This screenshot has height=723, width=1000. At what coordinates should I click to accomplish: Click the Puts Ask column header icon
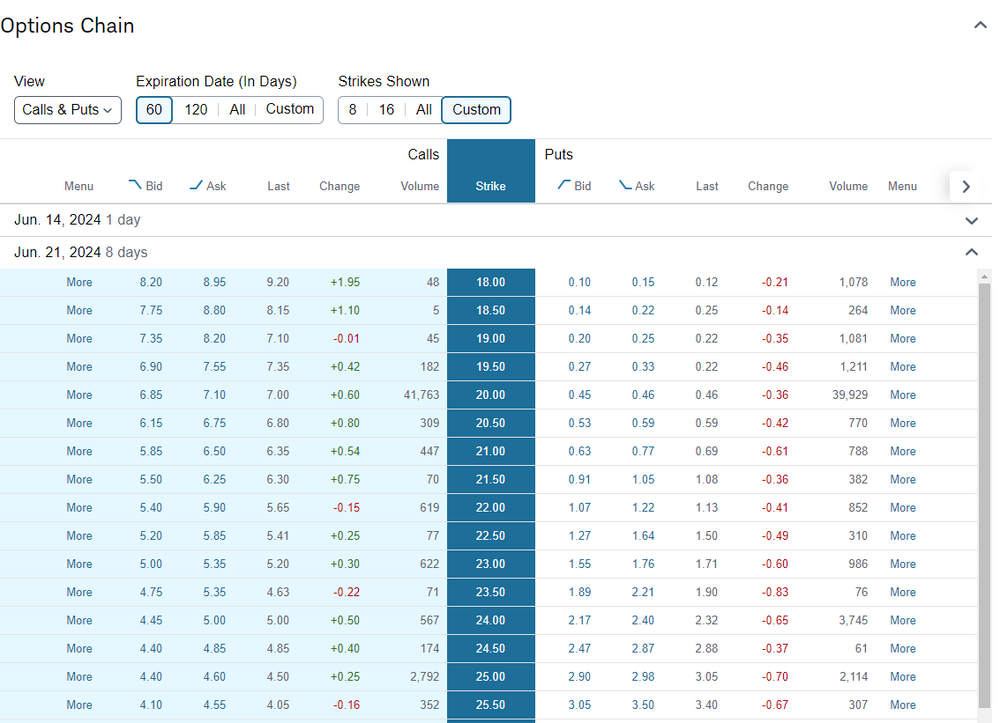[625, 185]
